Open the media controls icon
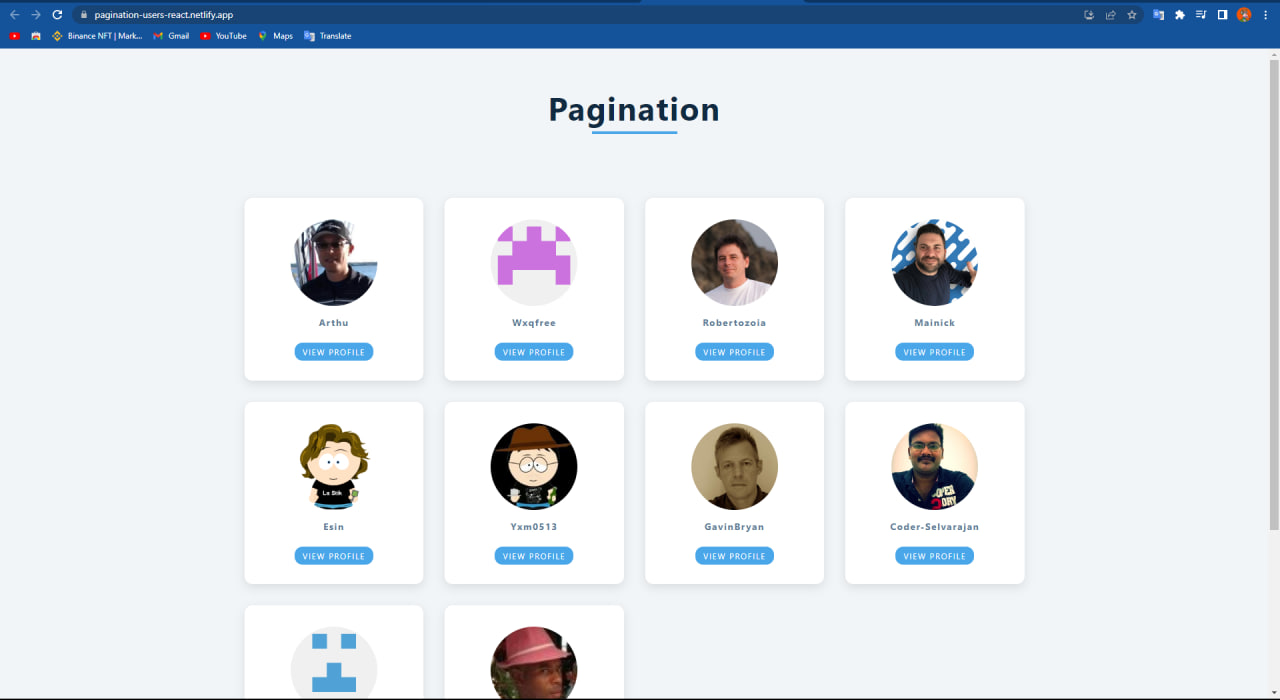 point(1201,15)
